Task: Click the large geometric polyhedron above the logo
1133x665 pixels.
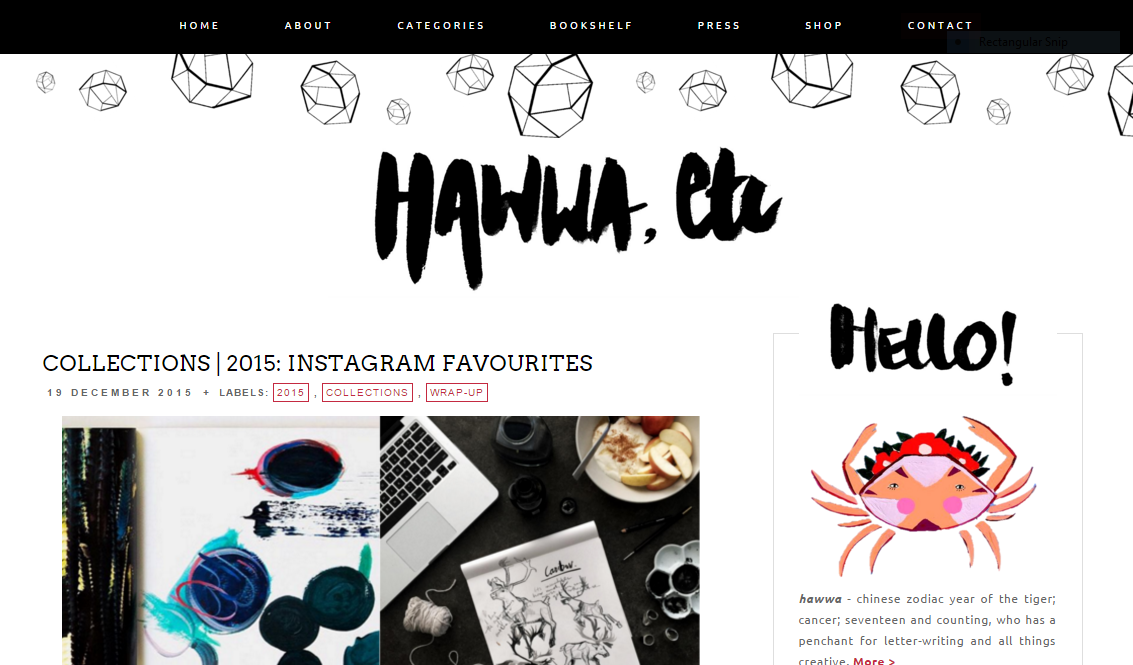Action: click(550, 95)
